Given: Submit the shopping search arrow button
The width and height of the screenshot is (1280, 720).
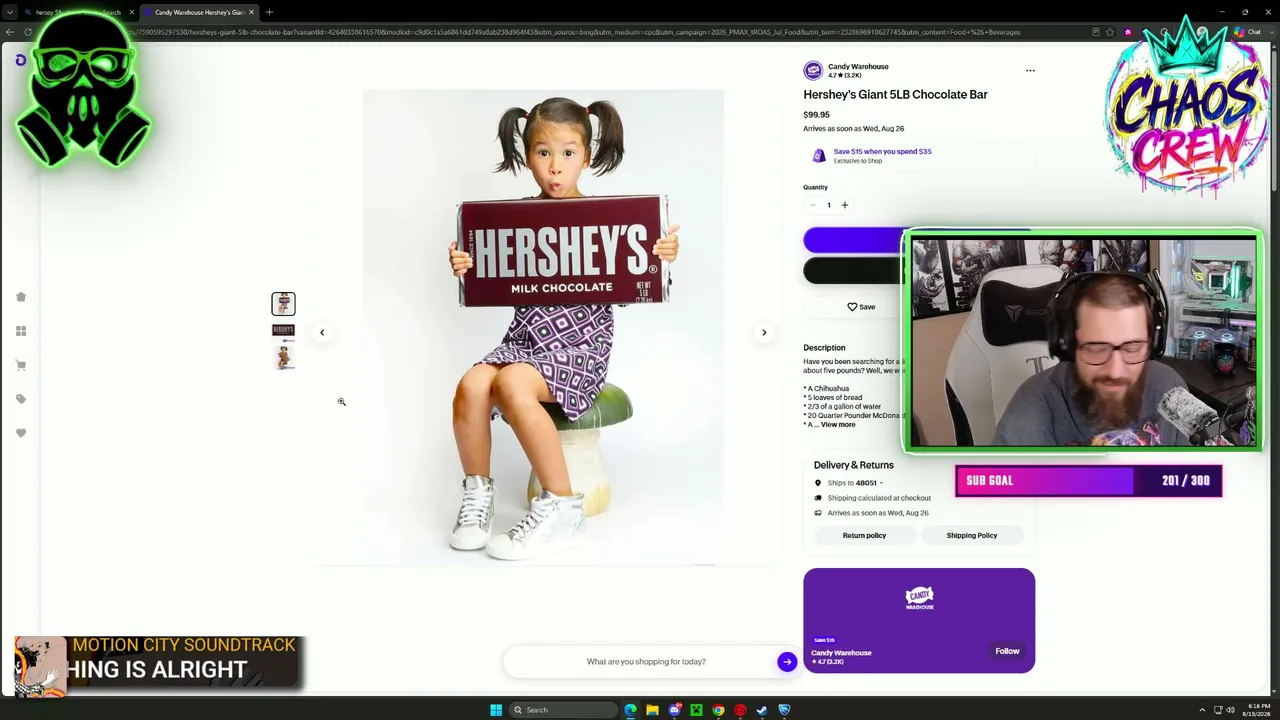Looking at the screenshot, I should pos(787,662).
